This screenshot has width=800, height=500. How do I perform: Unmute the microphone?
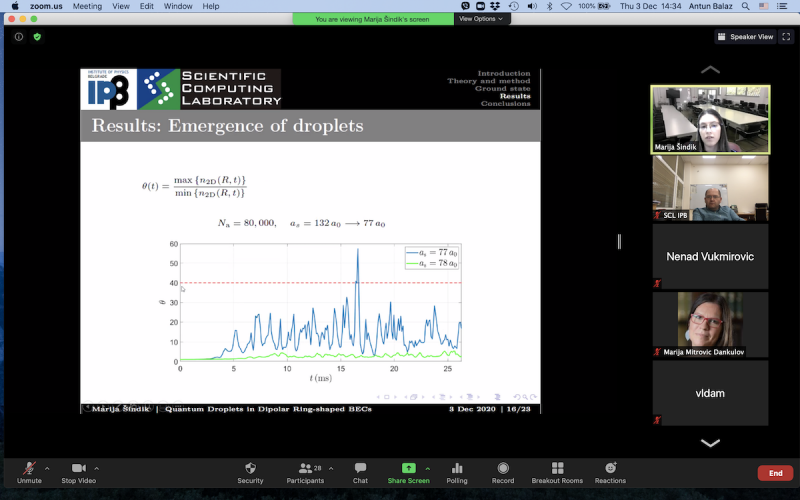(29, 468)
